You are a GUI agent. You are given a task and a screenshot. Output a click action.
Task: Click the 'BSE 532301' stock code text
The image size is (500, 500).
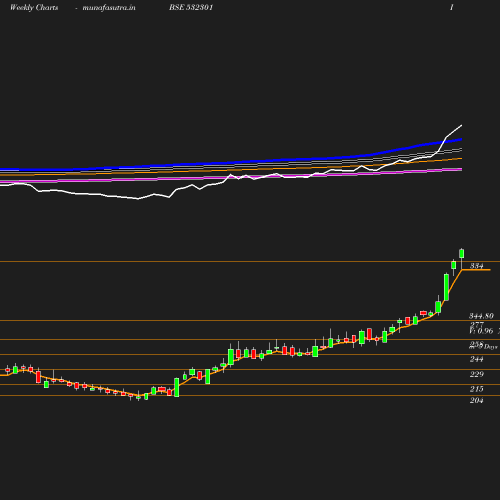[191, 7]
